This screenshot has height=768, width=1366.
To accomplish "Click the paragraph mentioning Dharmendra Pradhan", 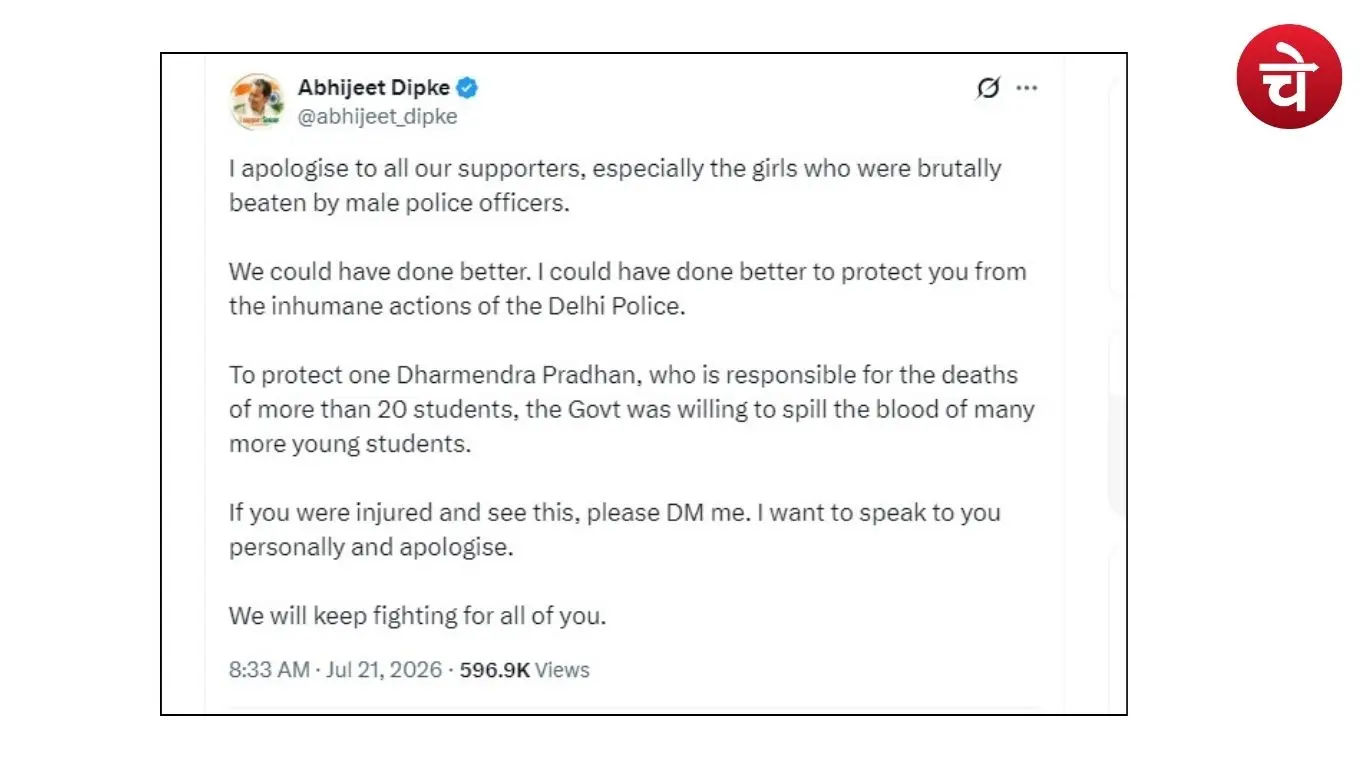I will (x=632, y=409).
